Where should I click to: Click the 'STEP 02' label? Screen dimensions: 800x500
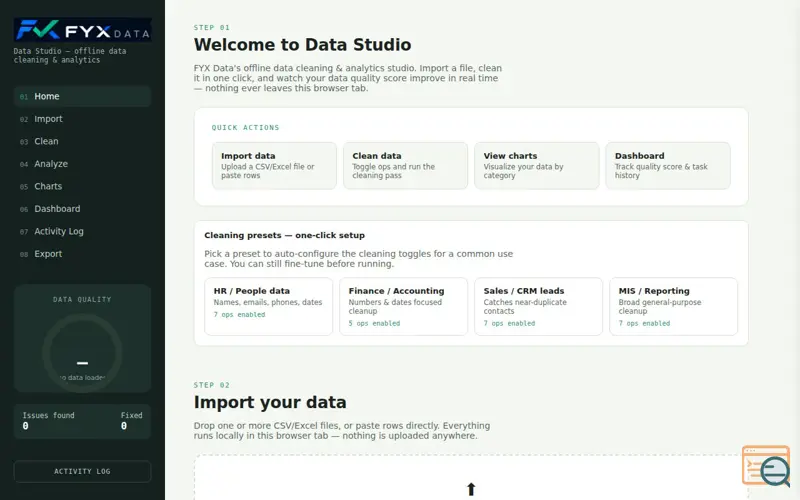click(x=212, y=385)
